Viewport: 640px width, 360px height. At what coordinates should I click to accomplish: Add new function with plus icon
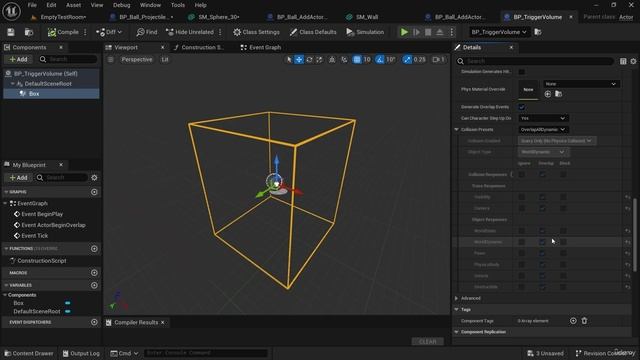point(94,249)
